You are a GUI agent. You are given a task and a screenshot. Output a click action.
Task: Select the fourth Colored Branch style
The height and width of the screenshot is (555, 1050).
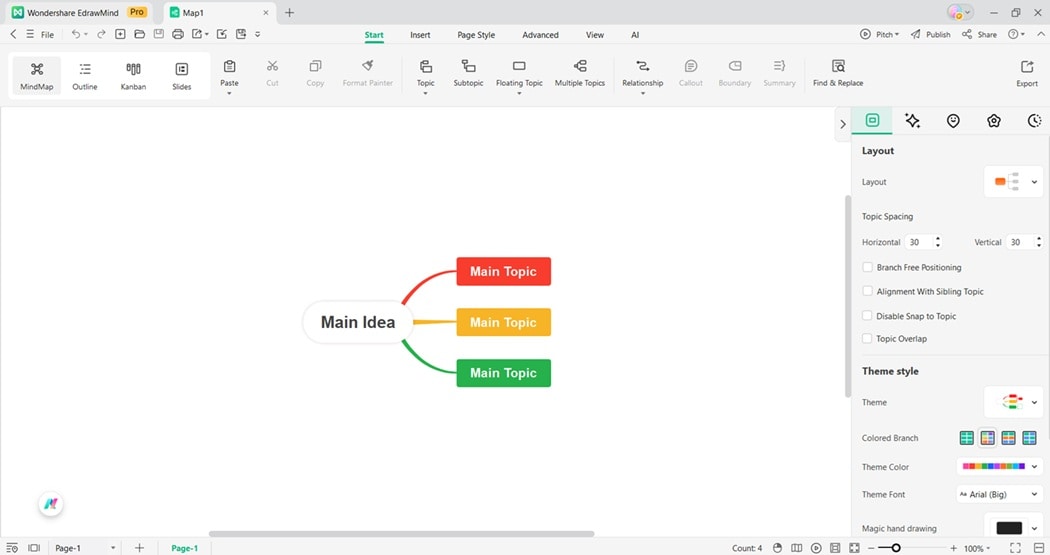1029,438
